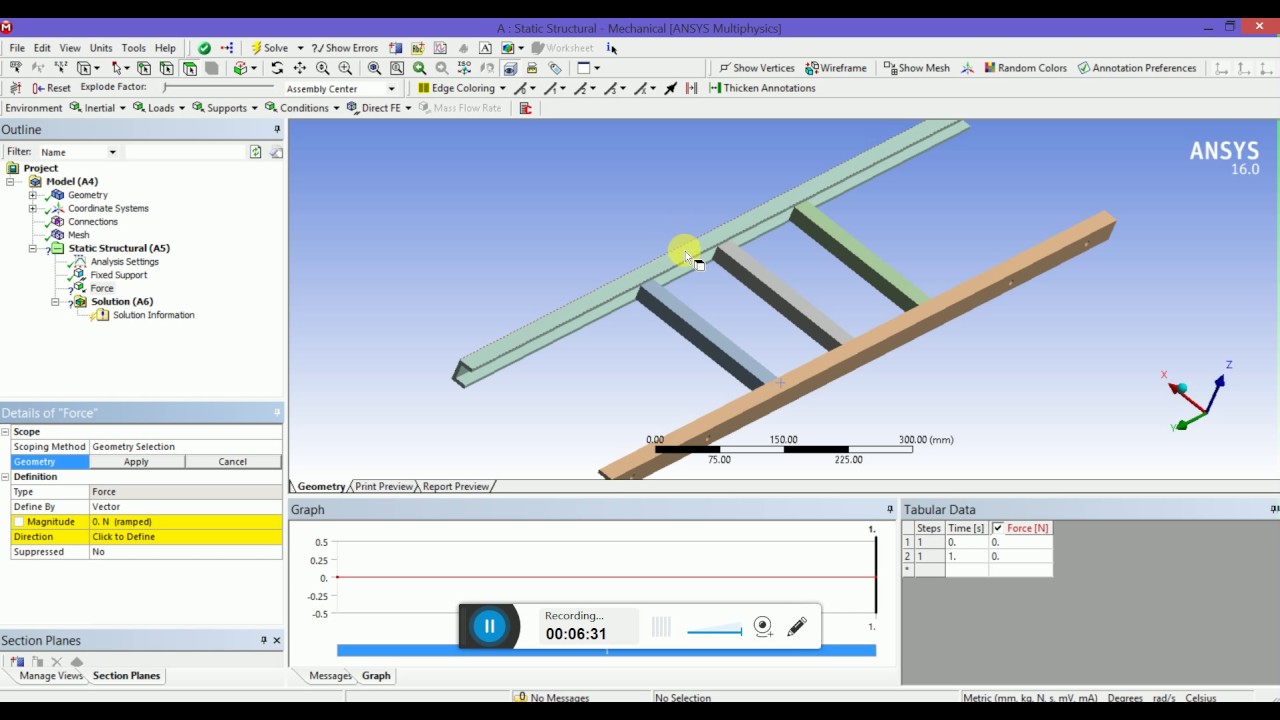The image size is (1280, 720).
Task: Toggle Wireframe display mode
Action: click(836, 68)
